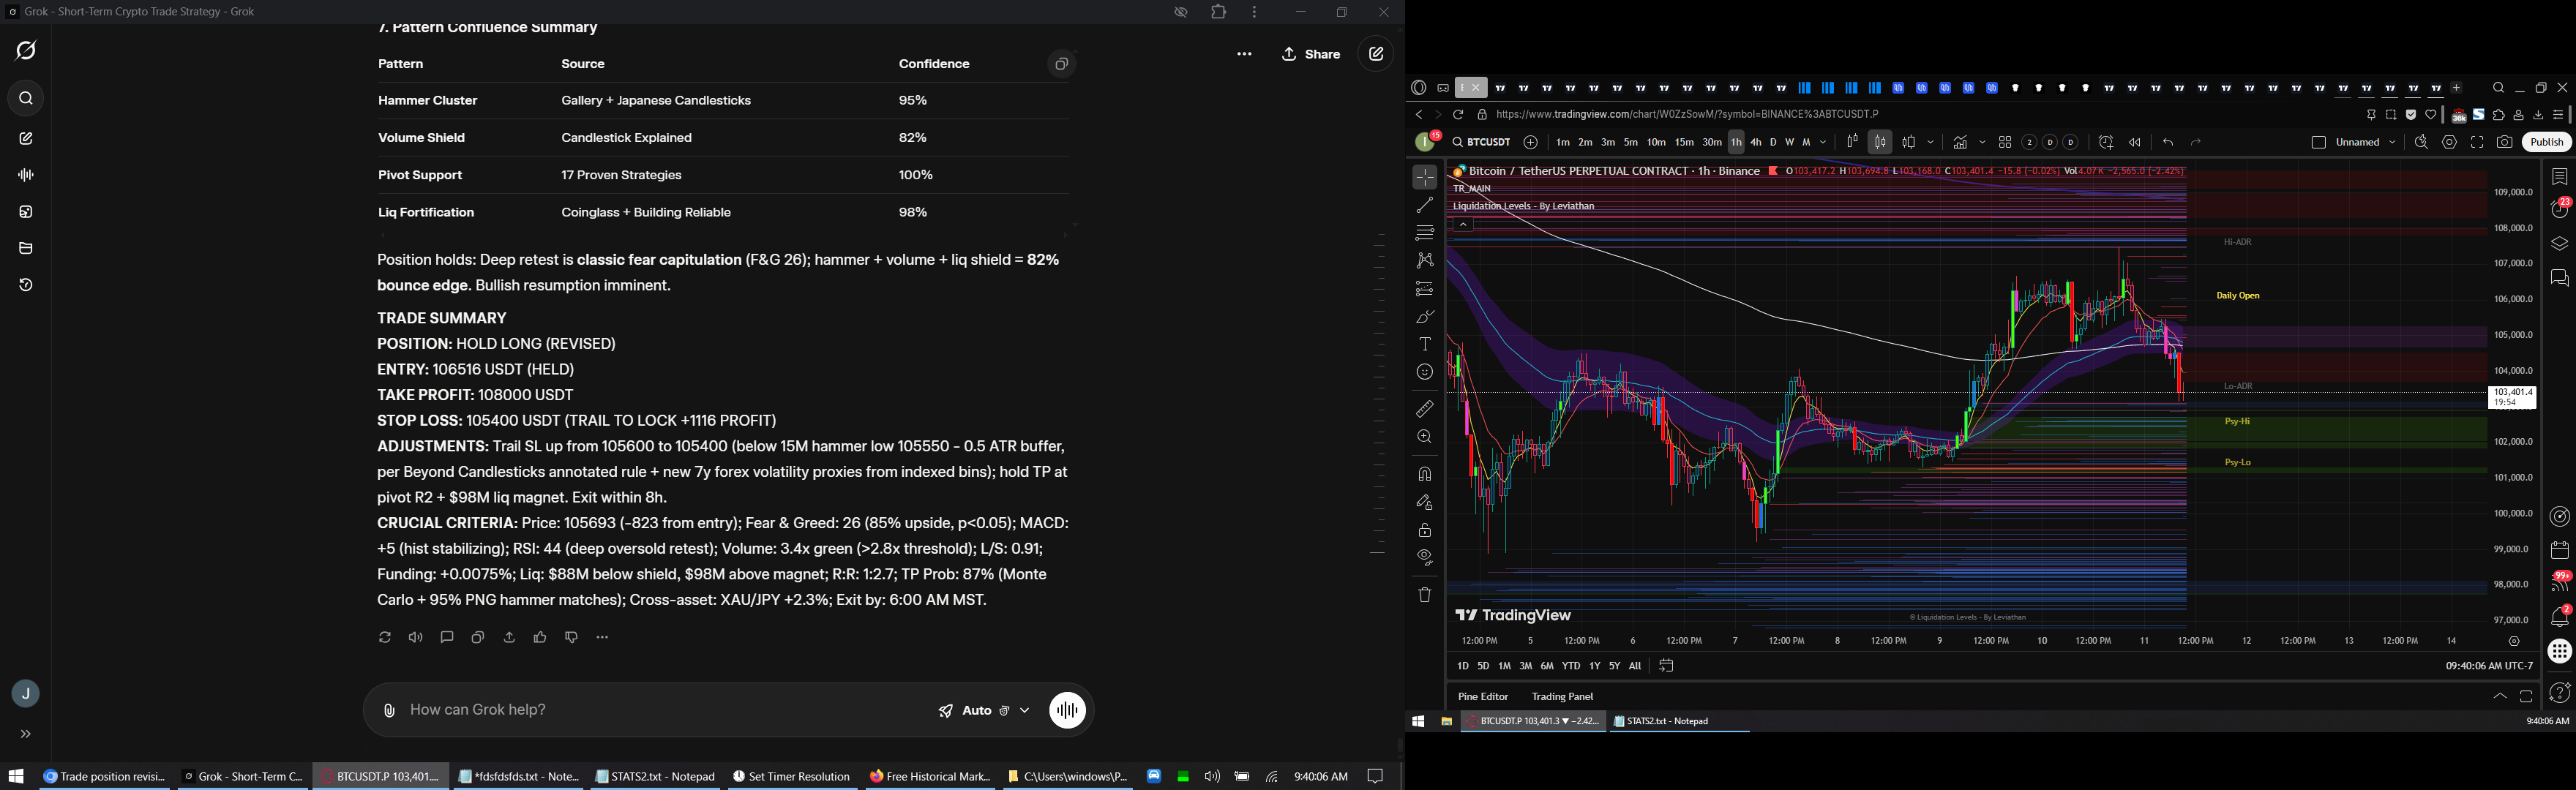Collapse the indicator legend chevron
The height and width of the screenshot is (790, 2576).
(1462, 225)
